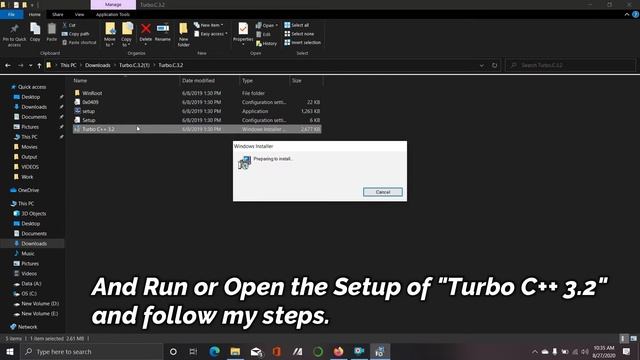The width and height of the screenshot is (640, 360).
Task: Click the Up one level arrow
Action: click(39, 65)
